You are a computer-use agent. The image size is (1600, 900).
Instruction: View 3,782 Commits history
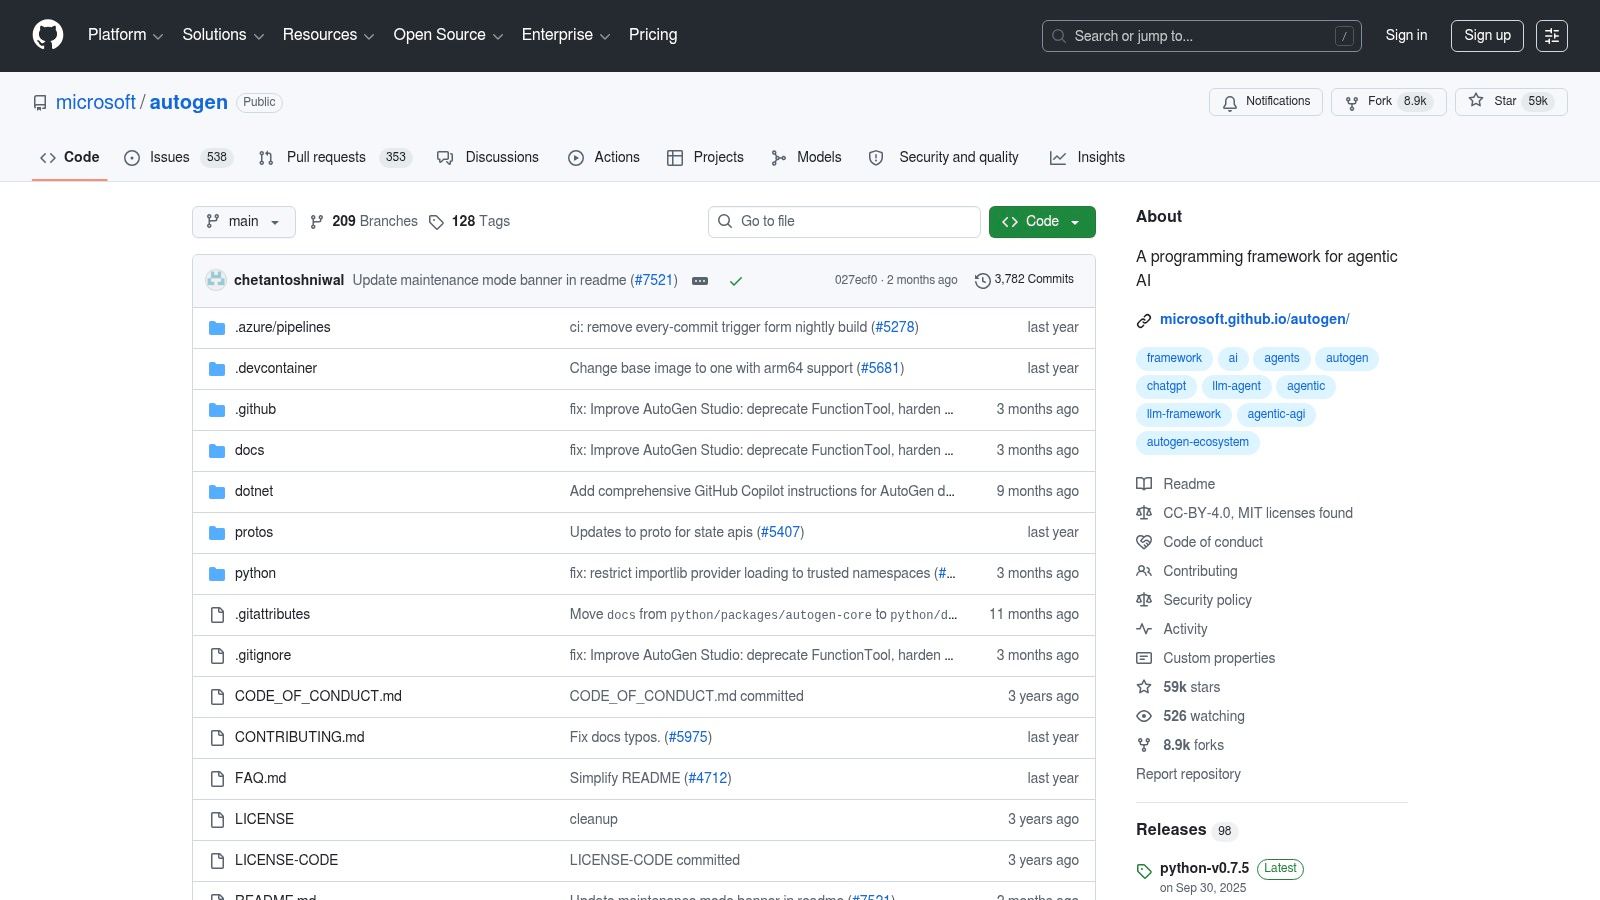[1025, 280]
